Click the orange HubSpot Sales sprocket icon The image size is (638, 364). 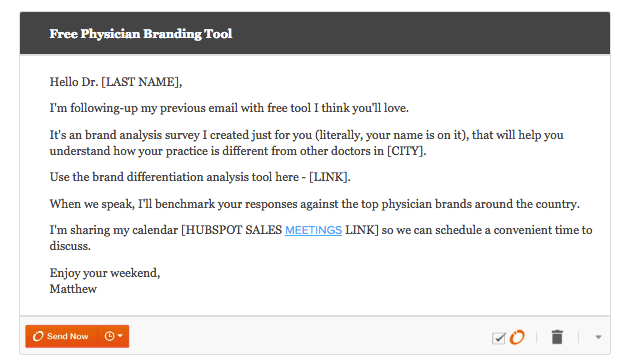click(x=517, y=337)
